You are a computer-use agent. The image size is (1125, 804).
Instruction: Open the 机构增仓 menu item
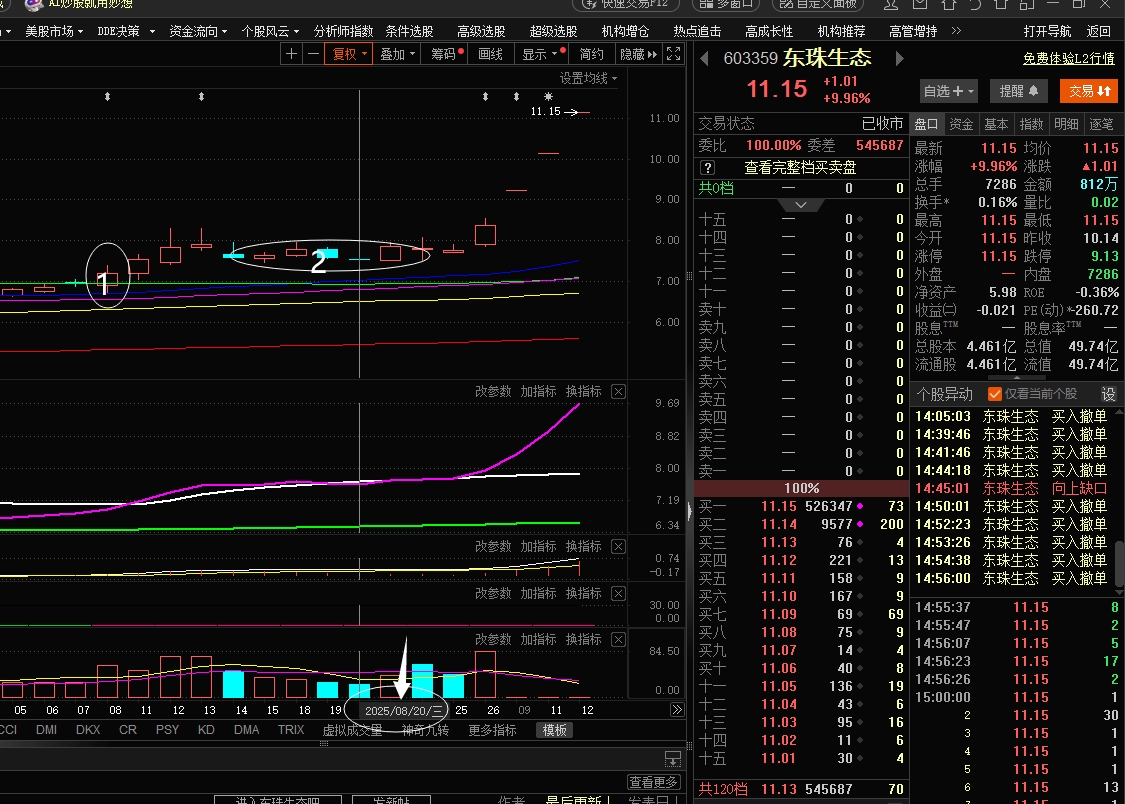point(625,32)
